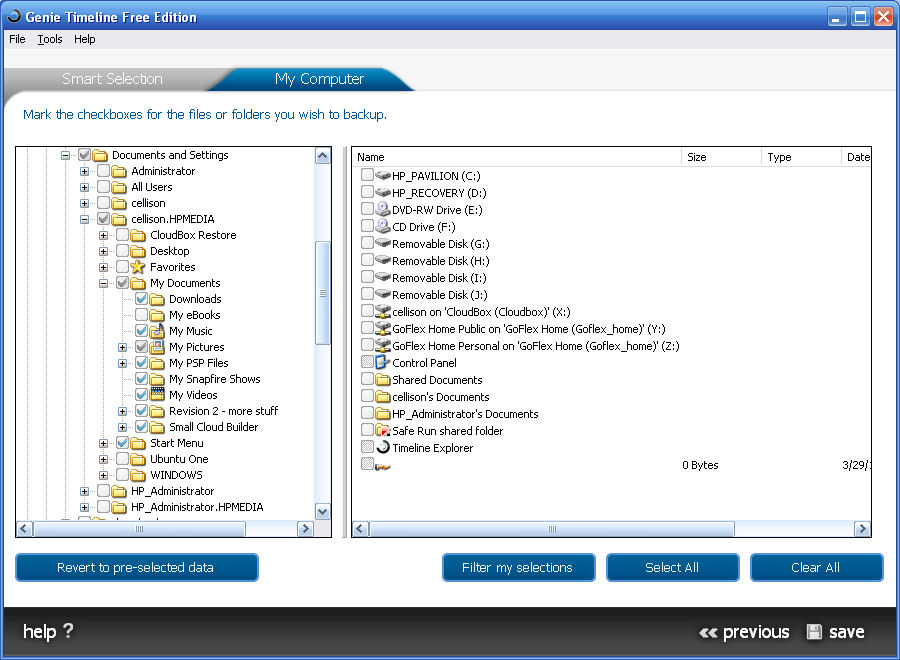The width and height of the screenshot is (900, 660).
Task: Check the My eBooks folder checkbox
Action: [x=142, y=315]
